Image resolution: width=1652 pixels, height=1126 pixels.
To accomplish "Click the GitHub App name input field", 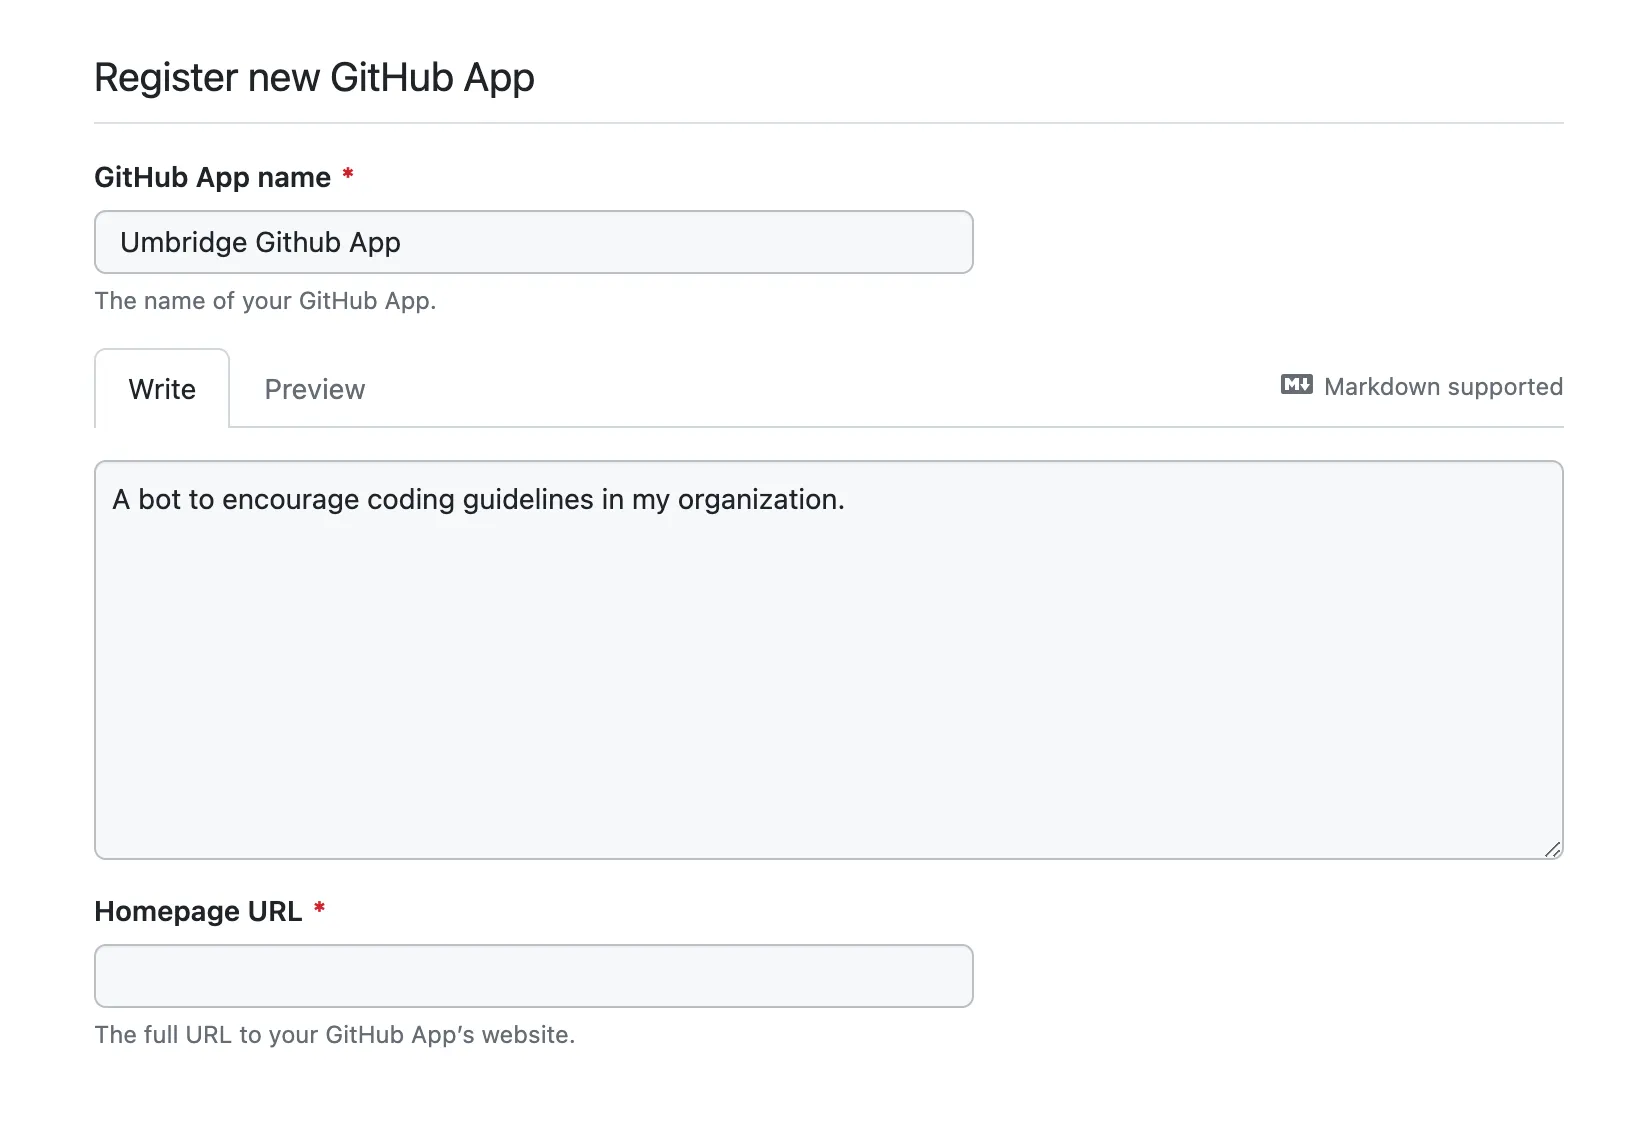I will [533, 242].
